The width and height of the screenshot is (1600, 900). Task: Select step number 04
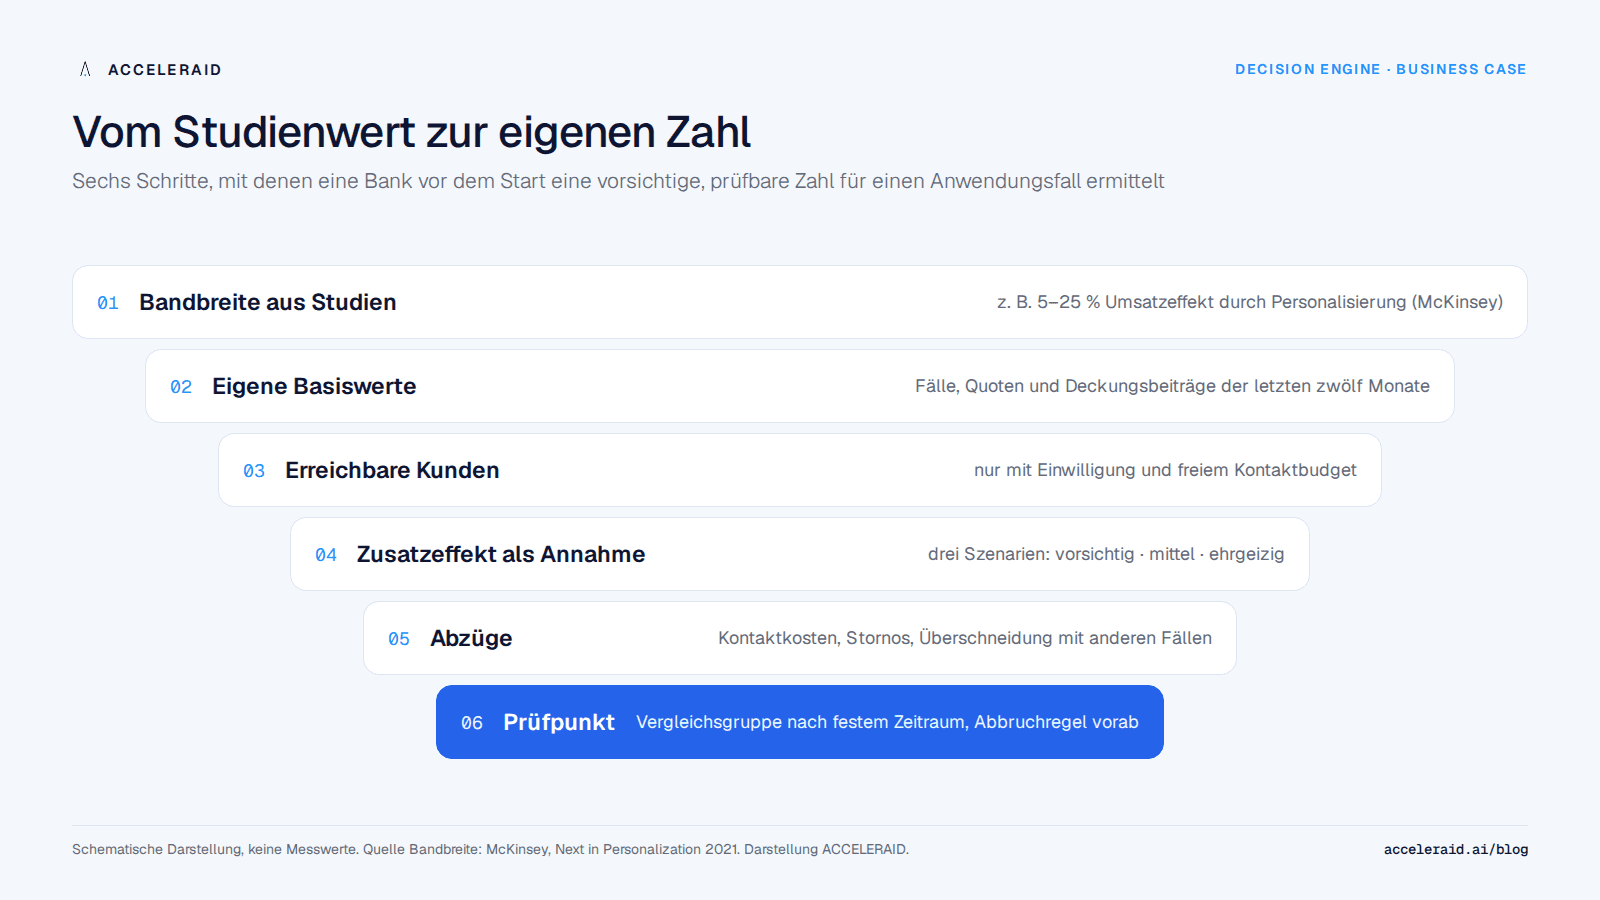326,555
